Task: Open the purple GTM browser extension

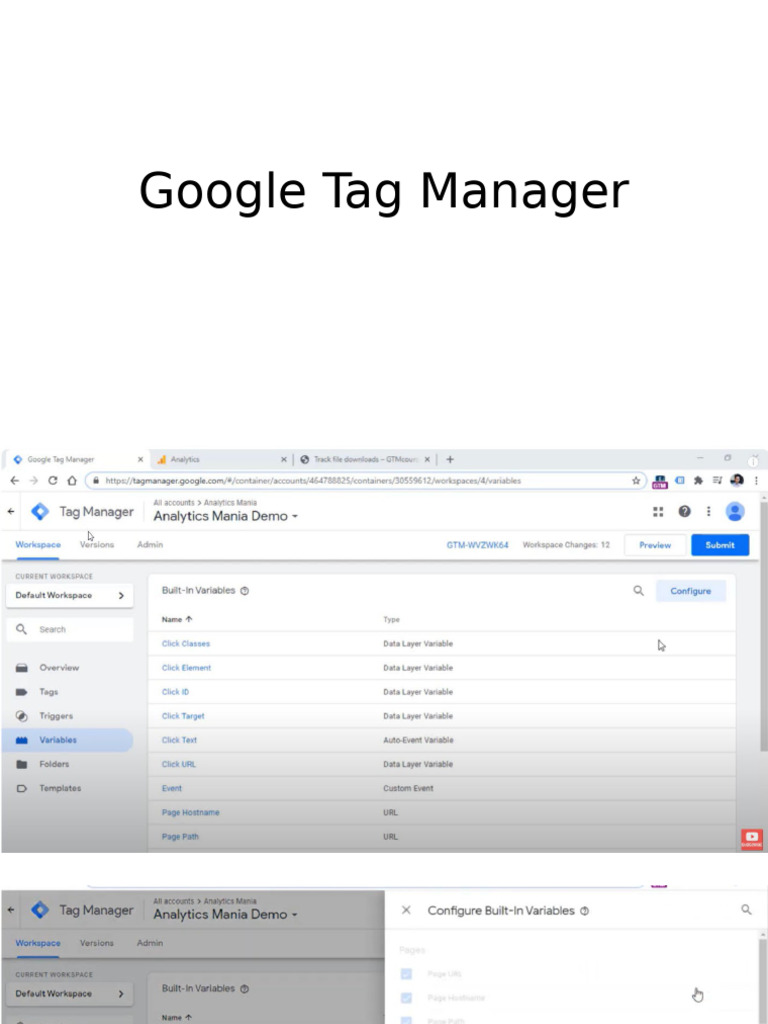Action: pyautogui.click(x=660, y=481)
